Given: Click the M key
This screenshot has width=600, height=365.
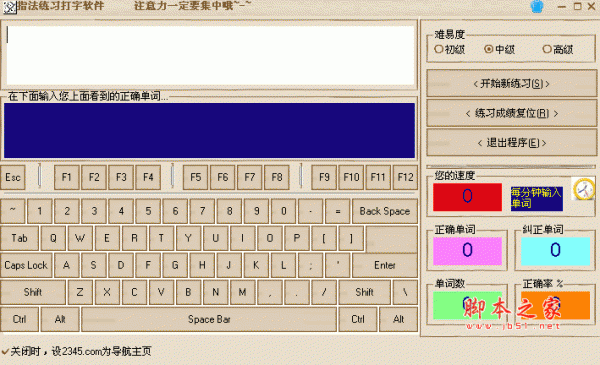Looking at the screenshot, I should pyautogui.click(x=243, y=292).
